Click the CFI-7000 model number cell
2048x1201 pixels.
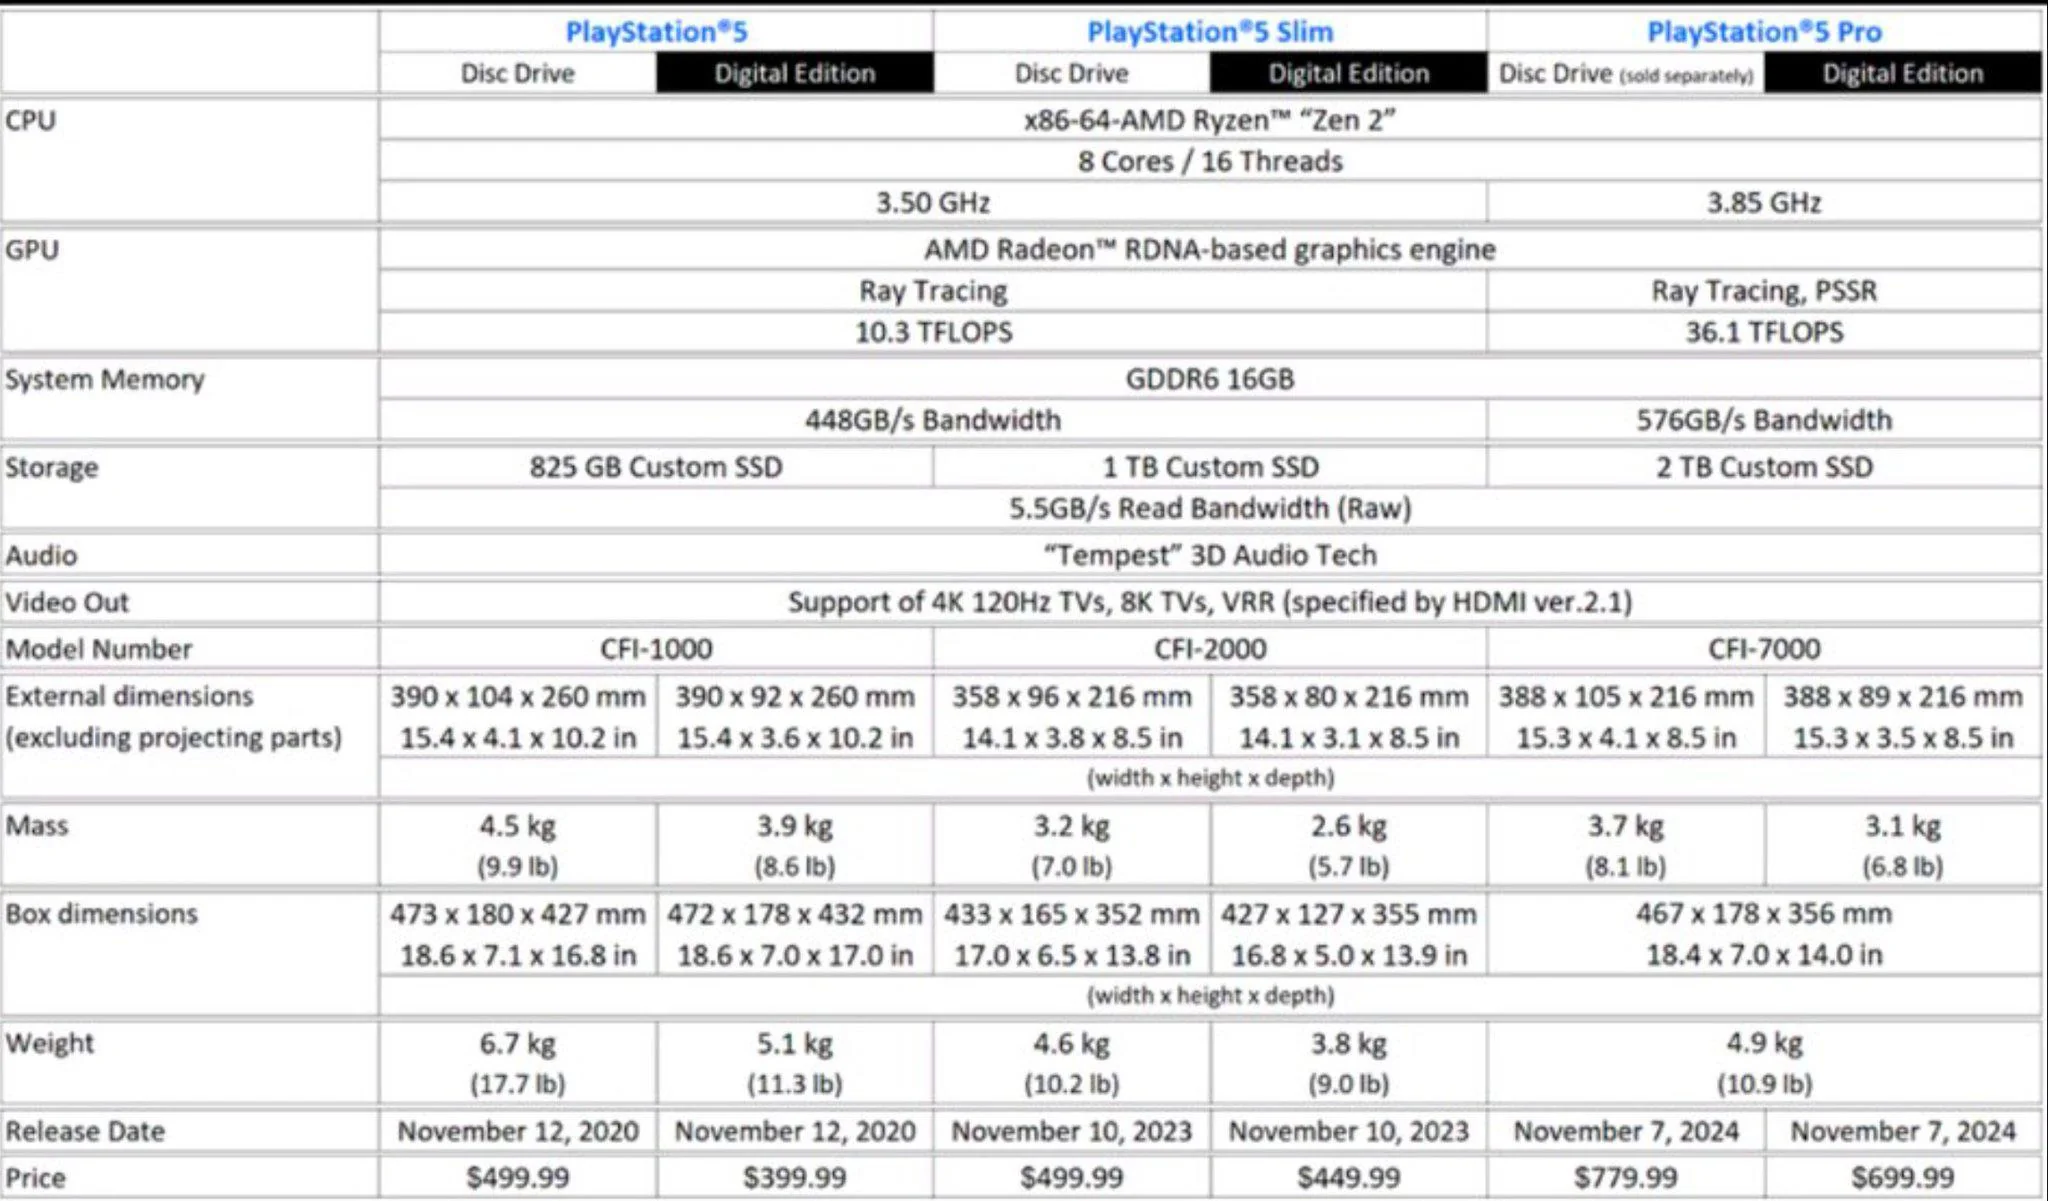1763,649
